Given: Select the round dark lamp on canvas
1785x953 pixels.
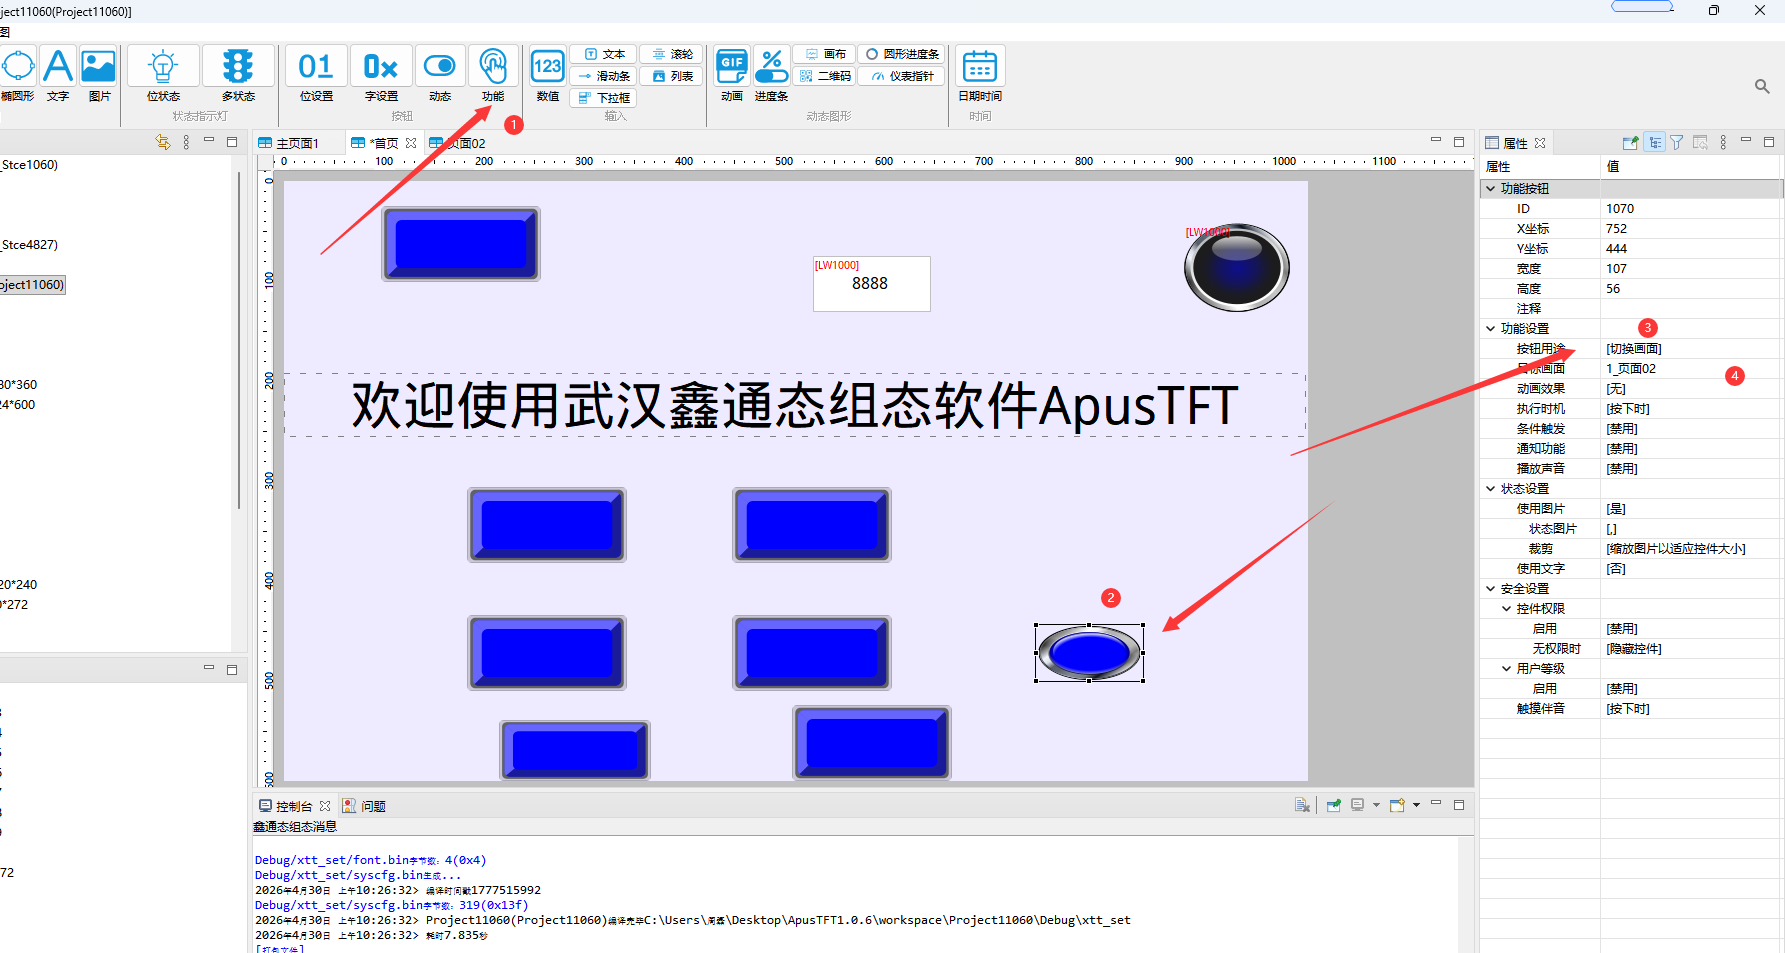Looking at the screenshot, I should coord(1237,267).
